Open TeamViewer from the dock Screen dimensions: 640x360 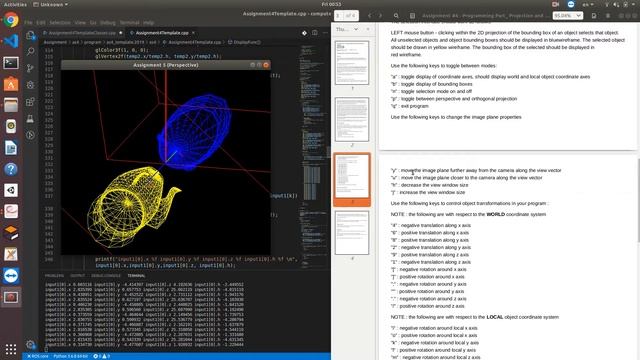pos(11,276)
